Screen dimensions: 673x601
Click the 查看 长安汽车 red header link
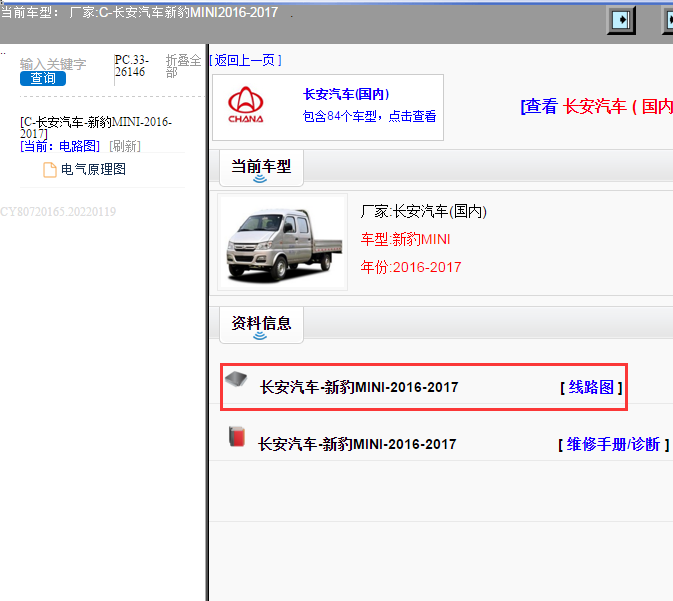click(x=597, y=106)
